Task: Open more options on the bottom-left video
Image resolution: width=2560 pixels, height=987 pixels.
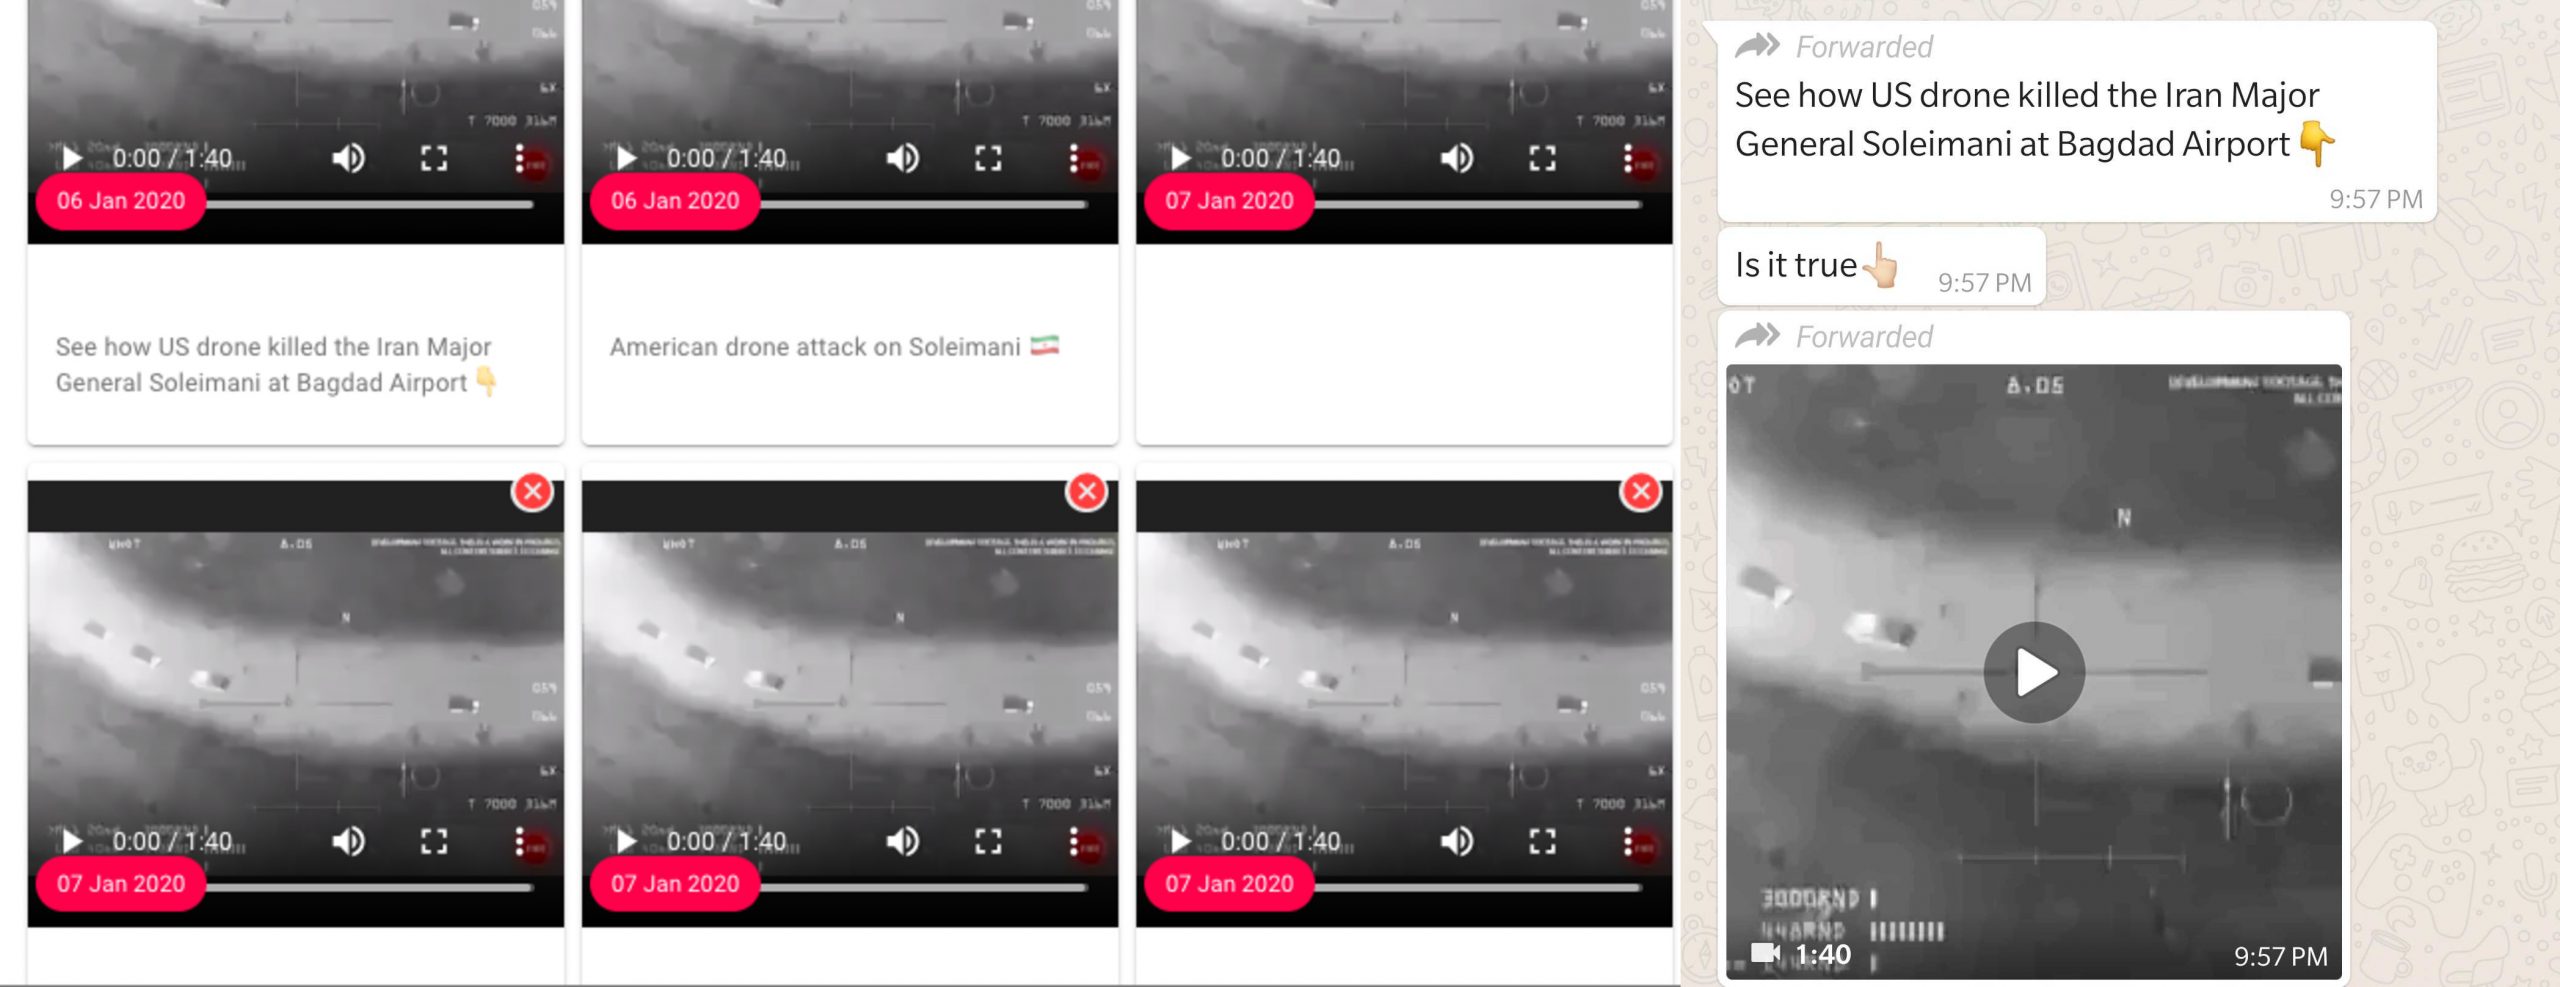Action: point(519,841)
